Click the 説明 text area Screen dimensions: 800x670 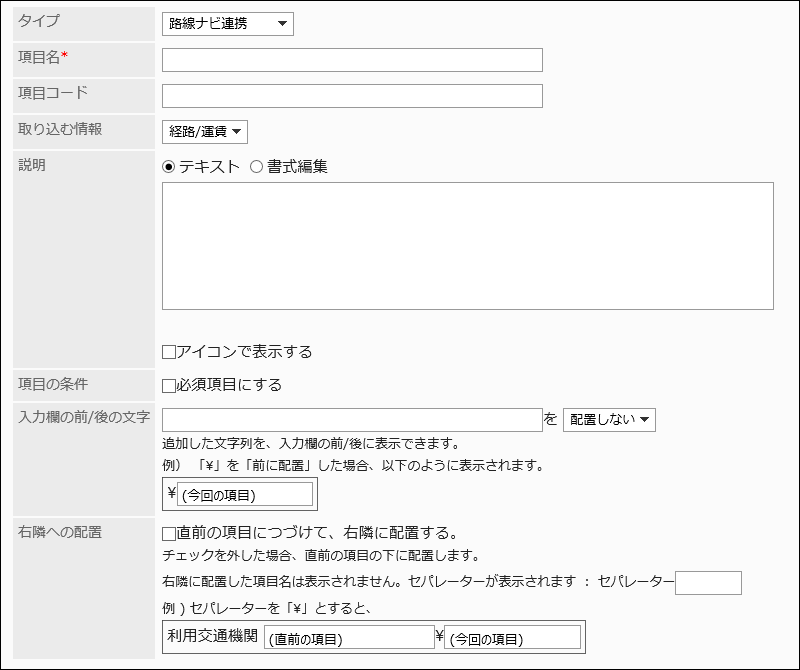467,246
